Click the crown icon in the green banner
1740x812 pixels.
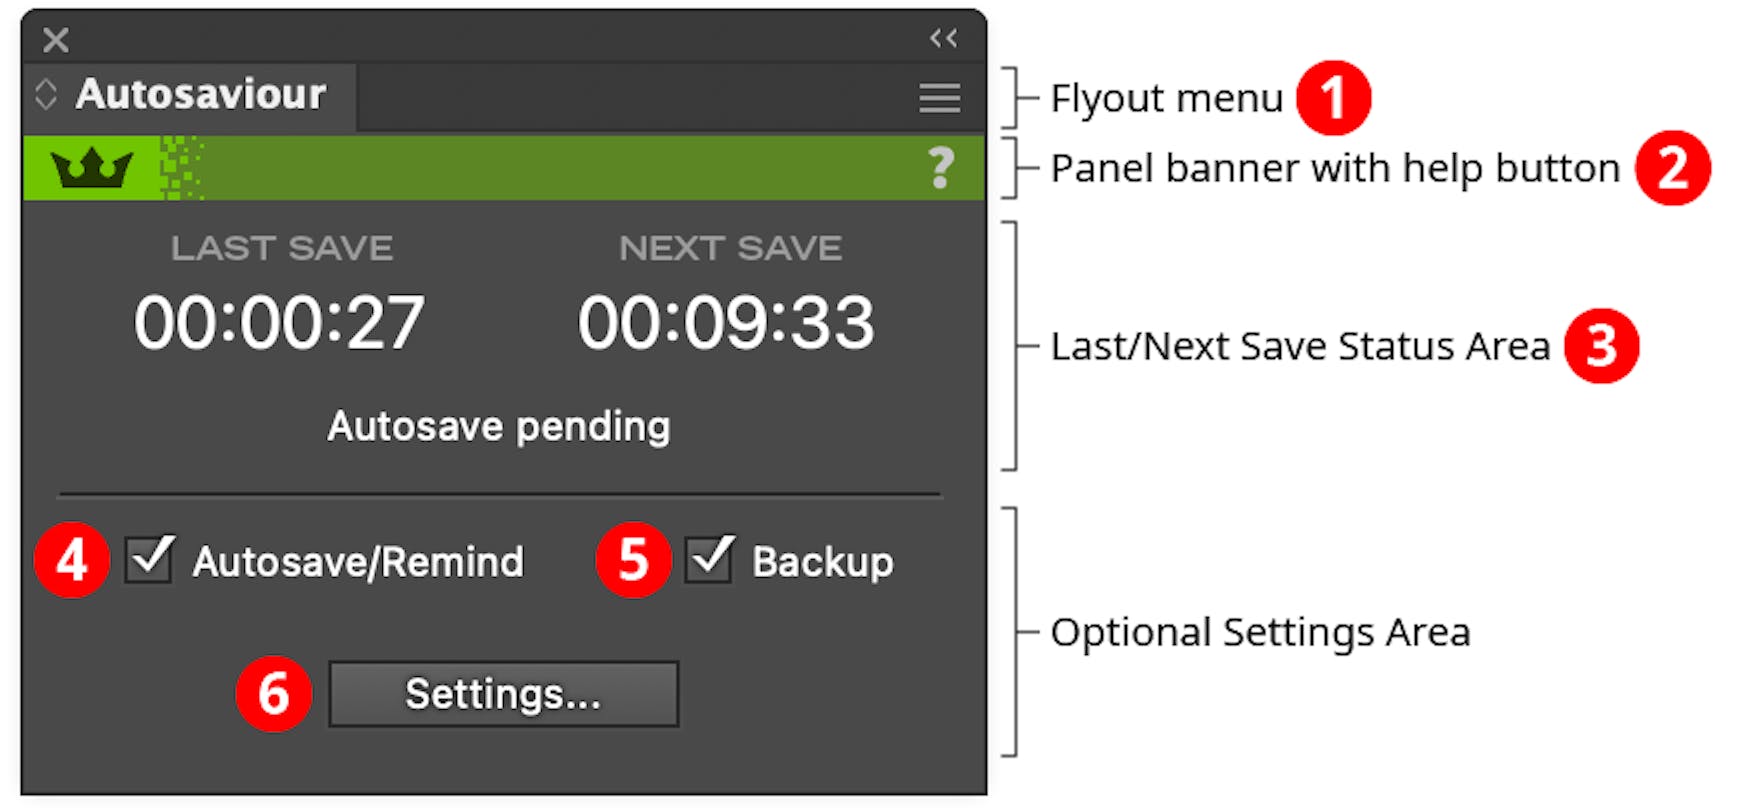point(90,166)
